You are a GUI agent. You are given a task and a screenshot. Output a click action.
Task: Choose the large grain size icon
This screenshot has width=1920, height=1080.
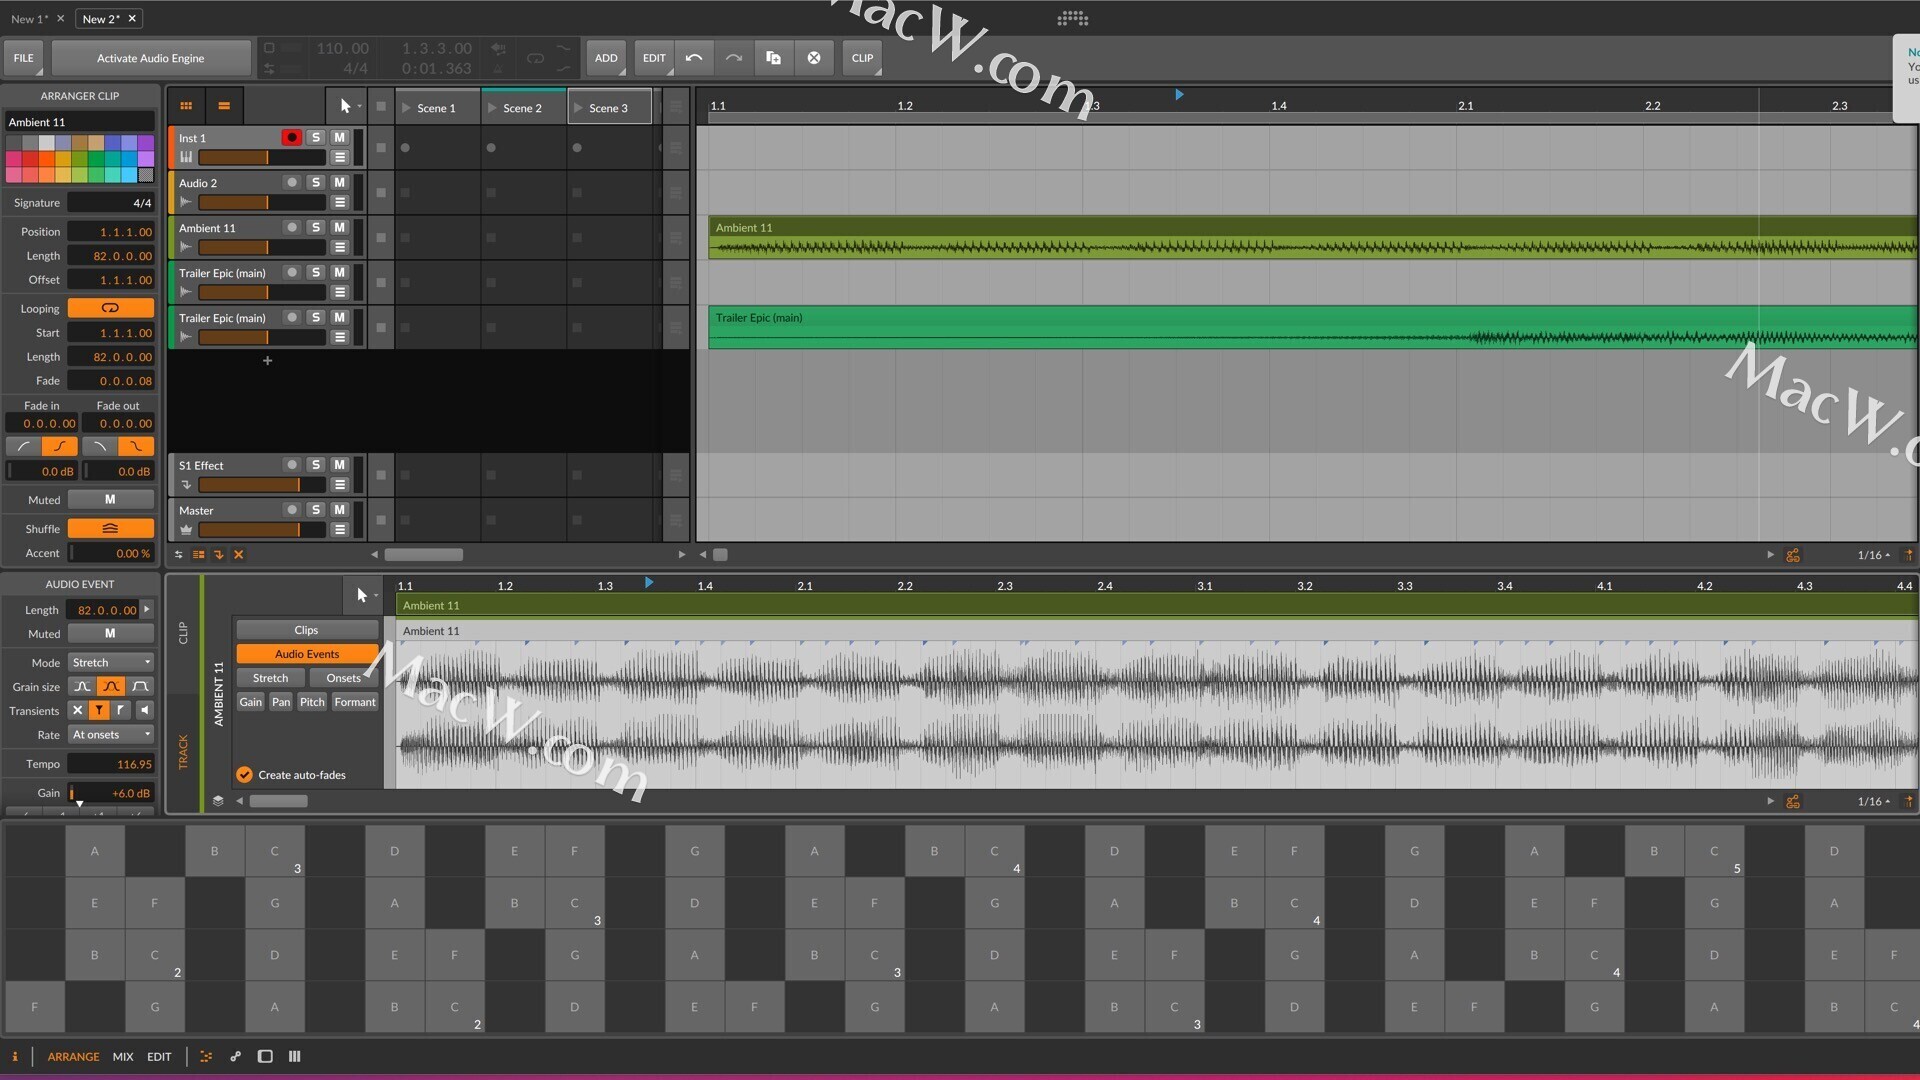pyautogui.click(x=141, y=687)
